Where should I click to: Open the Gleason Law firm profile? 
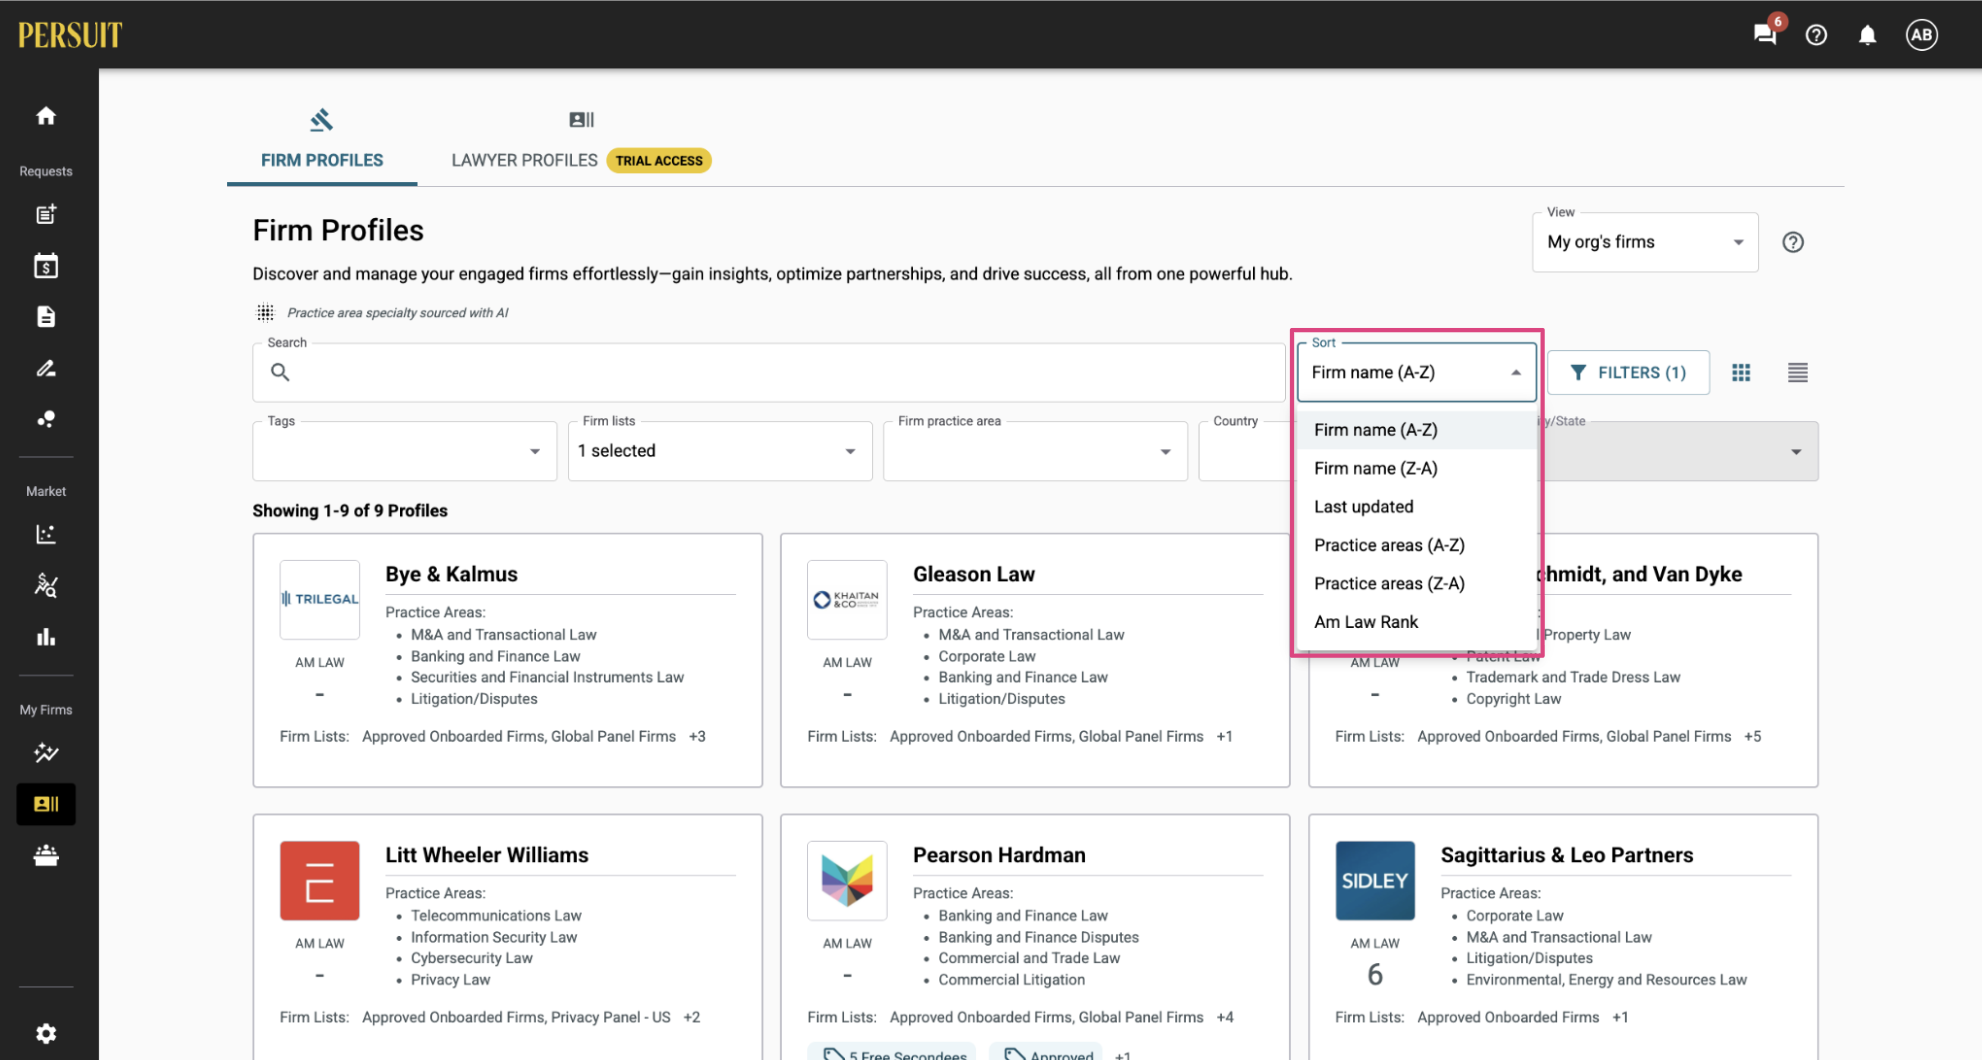coord(974,574)
